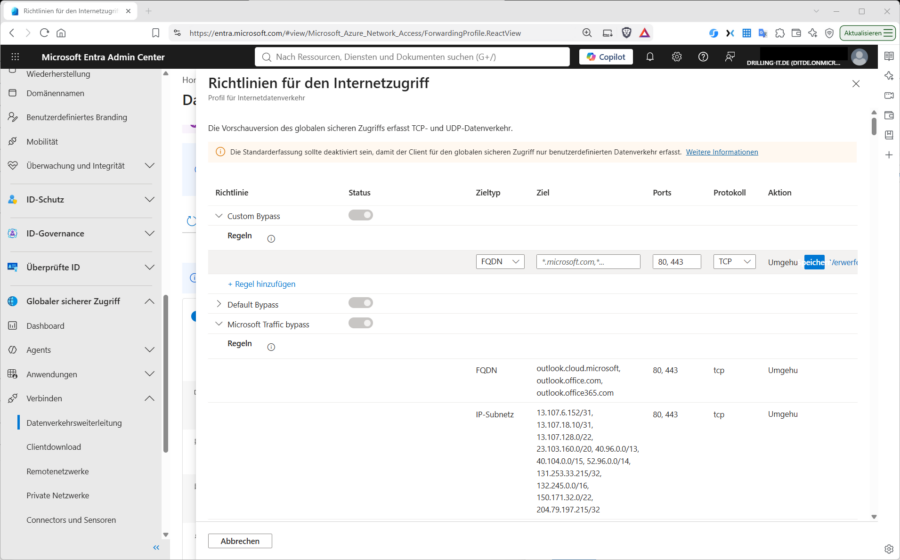Expand ID-Governance section
The width and height of the screenshot is (900, 560).
coord(149,233)
